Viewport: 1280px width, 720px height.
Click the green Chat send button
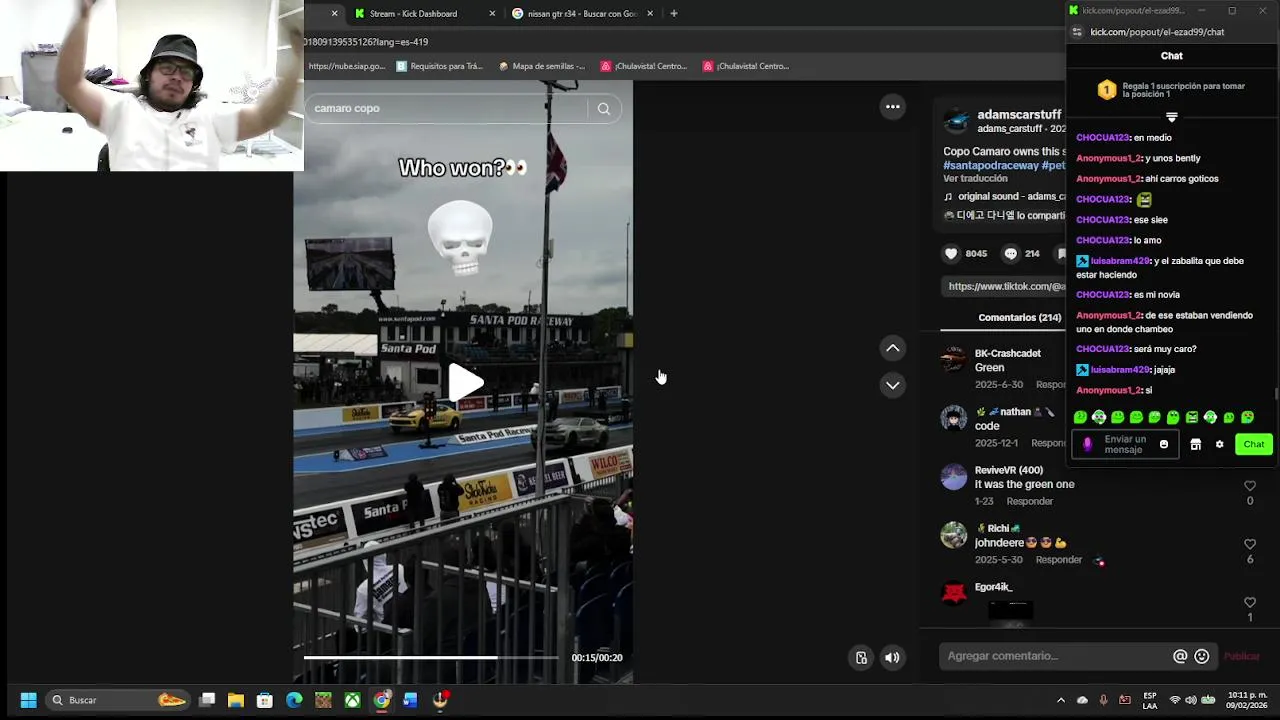point(1254,444)
